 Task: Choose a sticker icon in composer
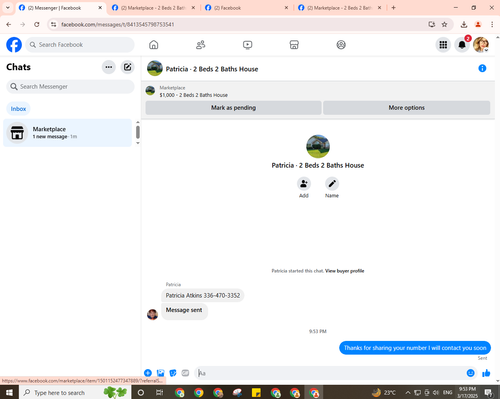point(173,373)
